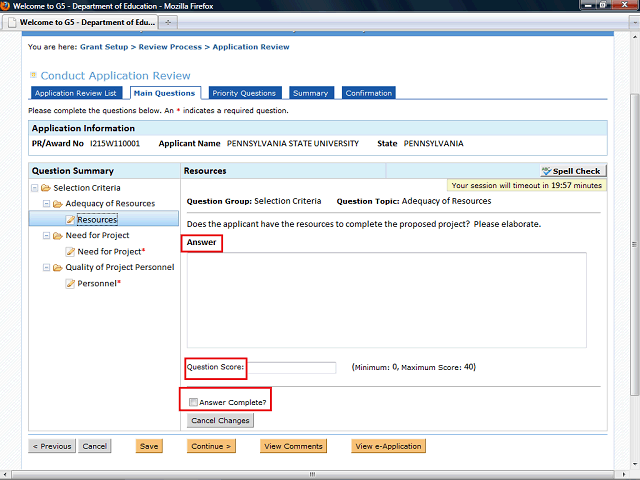This screenshot has width=640, height=480.
Task: Click the Need for Project pencil icon
Action: pos(70,252)
